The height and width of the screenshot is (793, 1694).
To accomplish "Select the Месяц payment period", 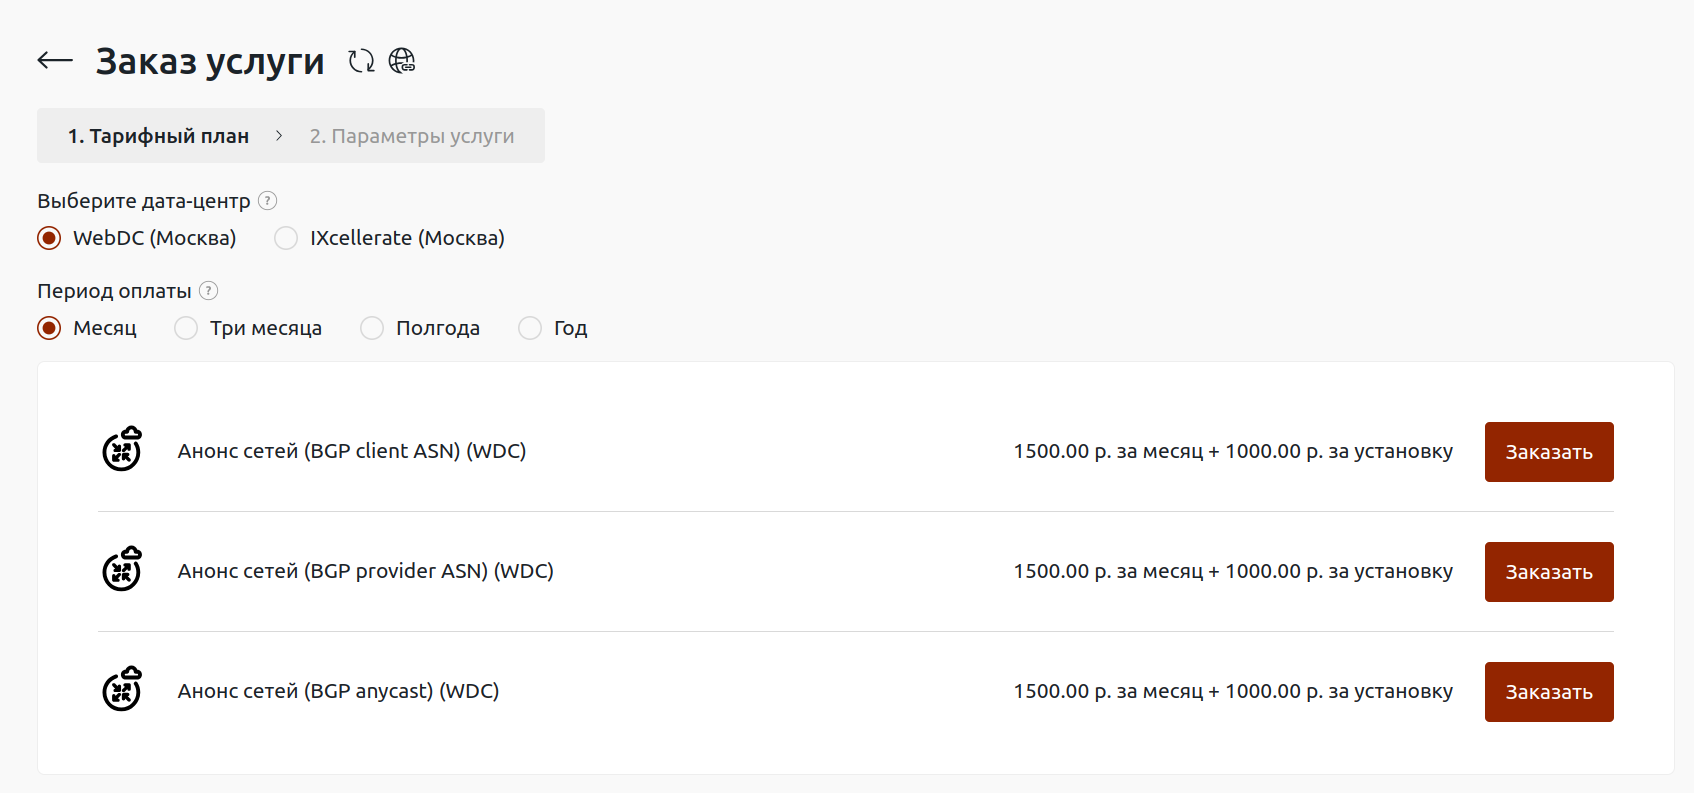I will (49, 328).
